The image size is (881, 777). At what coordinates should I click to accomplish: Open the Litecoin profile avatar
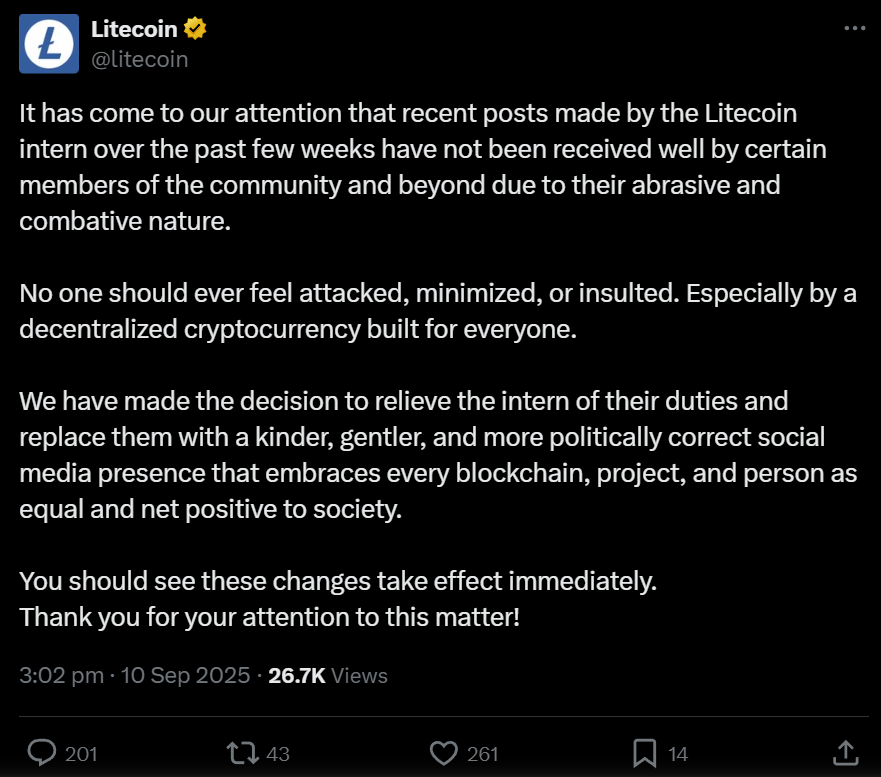pyautogui.click(x=49, y=44)
